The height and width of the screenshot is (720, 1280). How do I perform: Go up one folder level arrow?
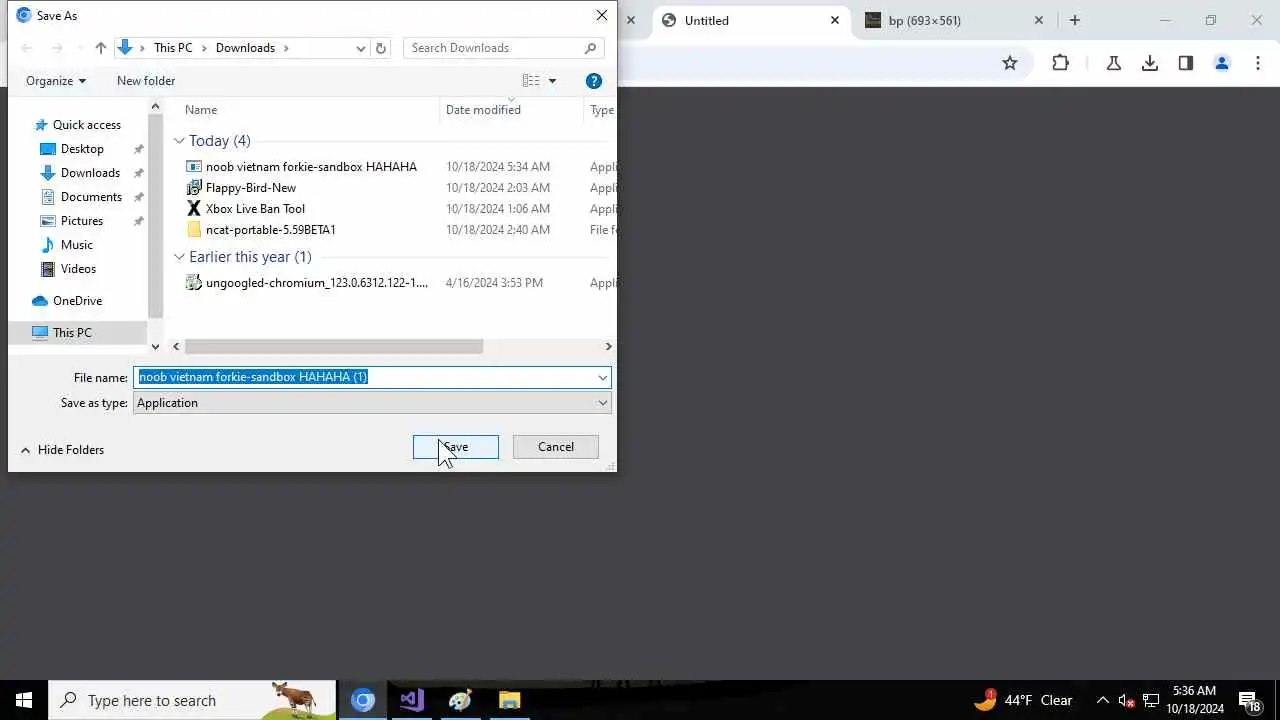click(100, 48)
